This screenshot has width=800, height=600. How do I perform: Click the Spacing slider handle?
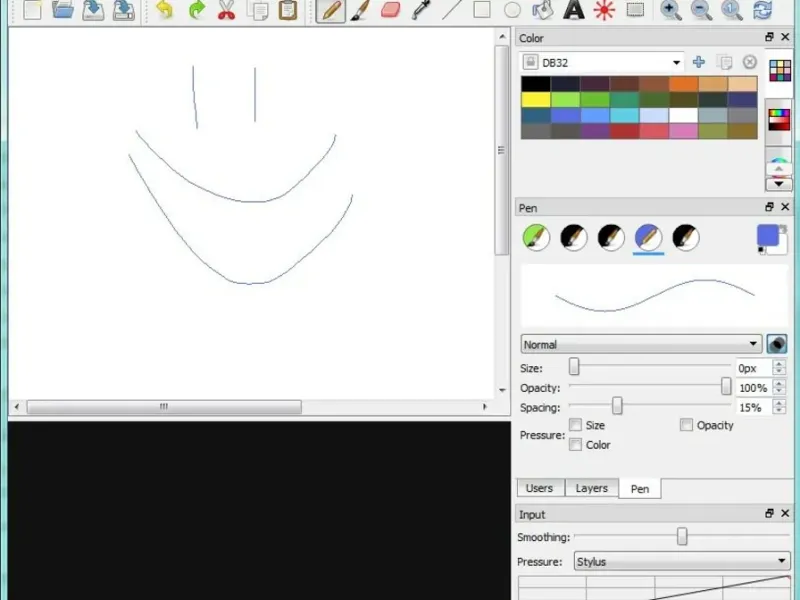click(617, 406)
